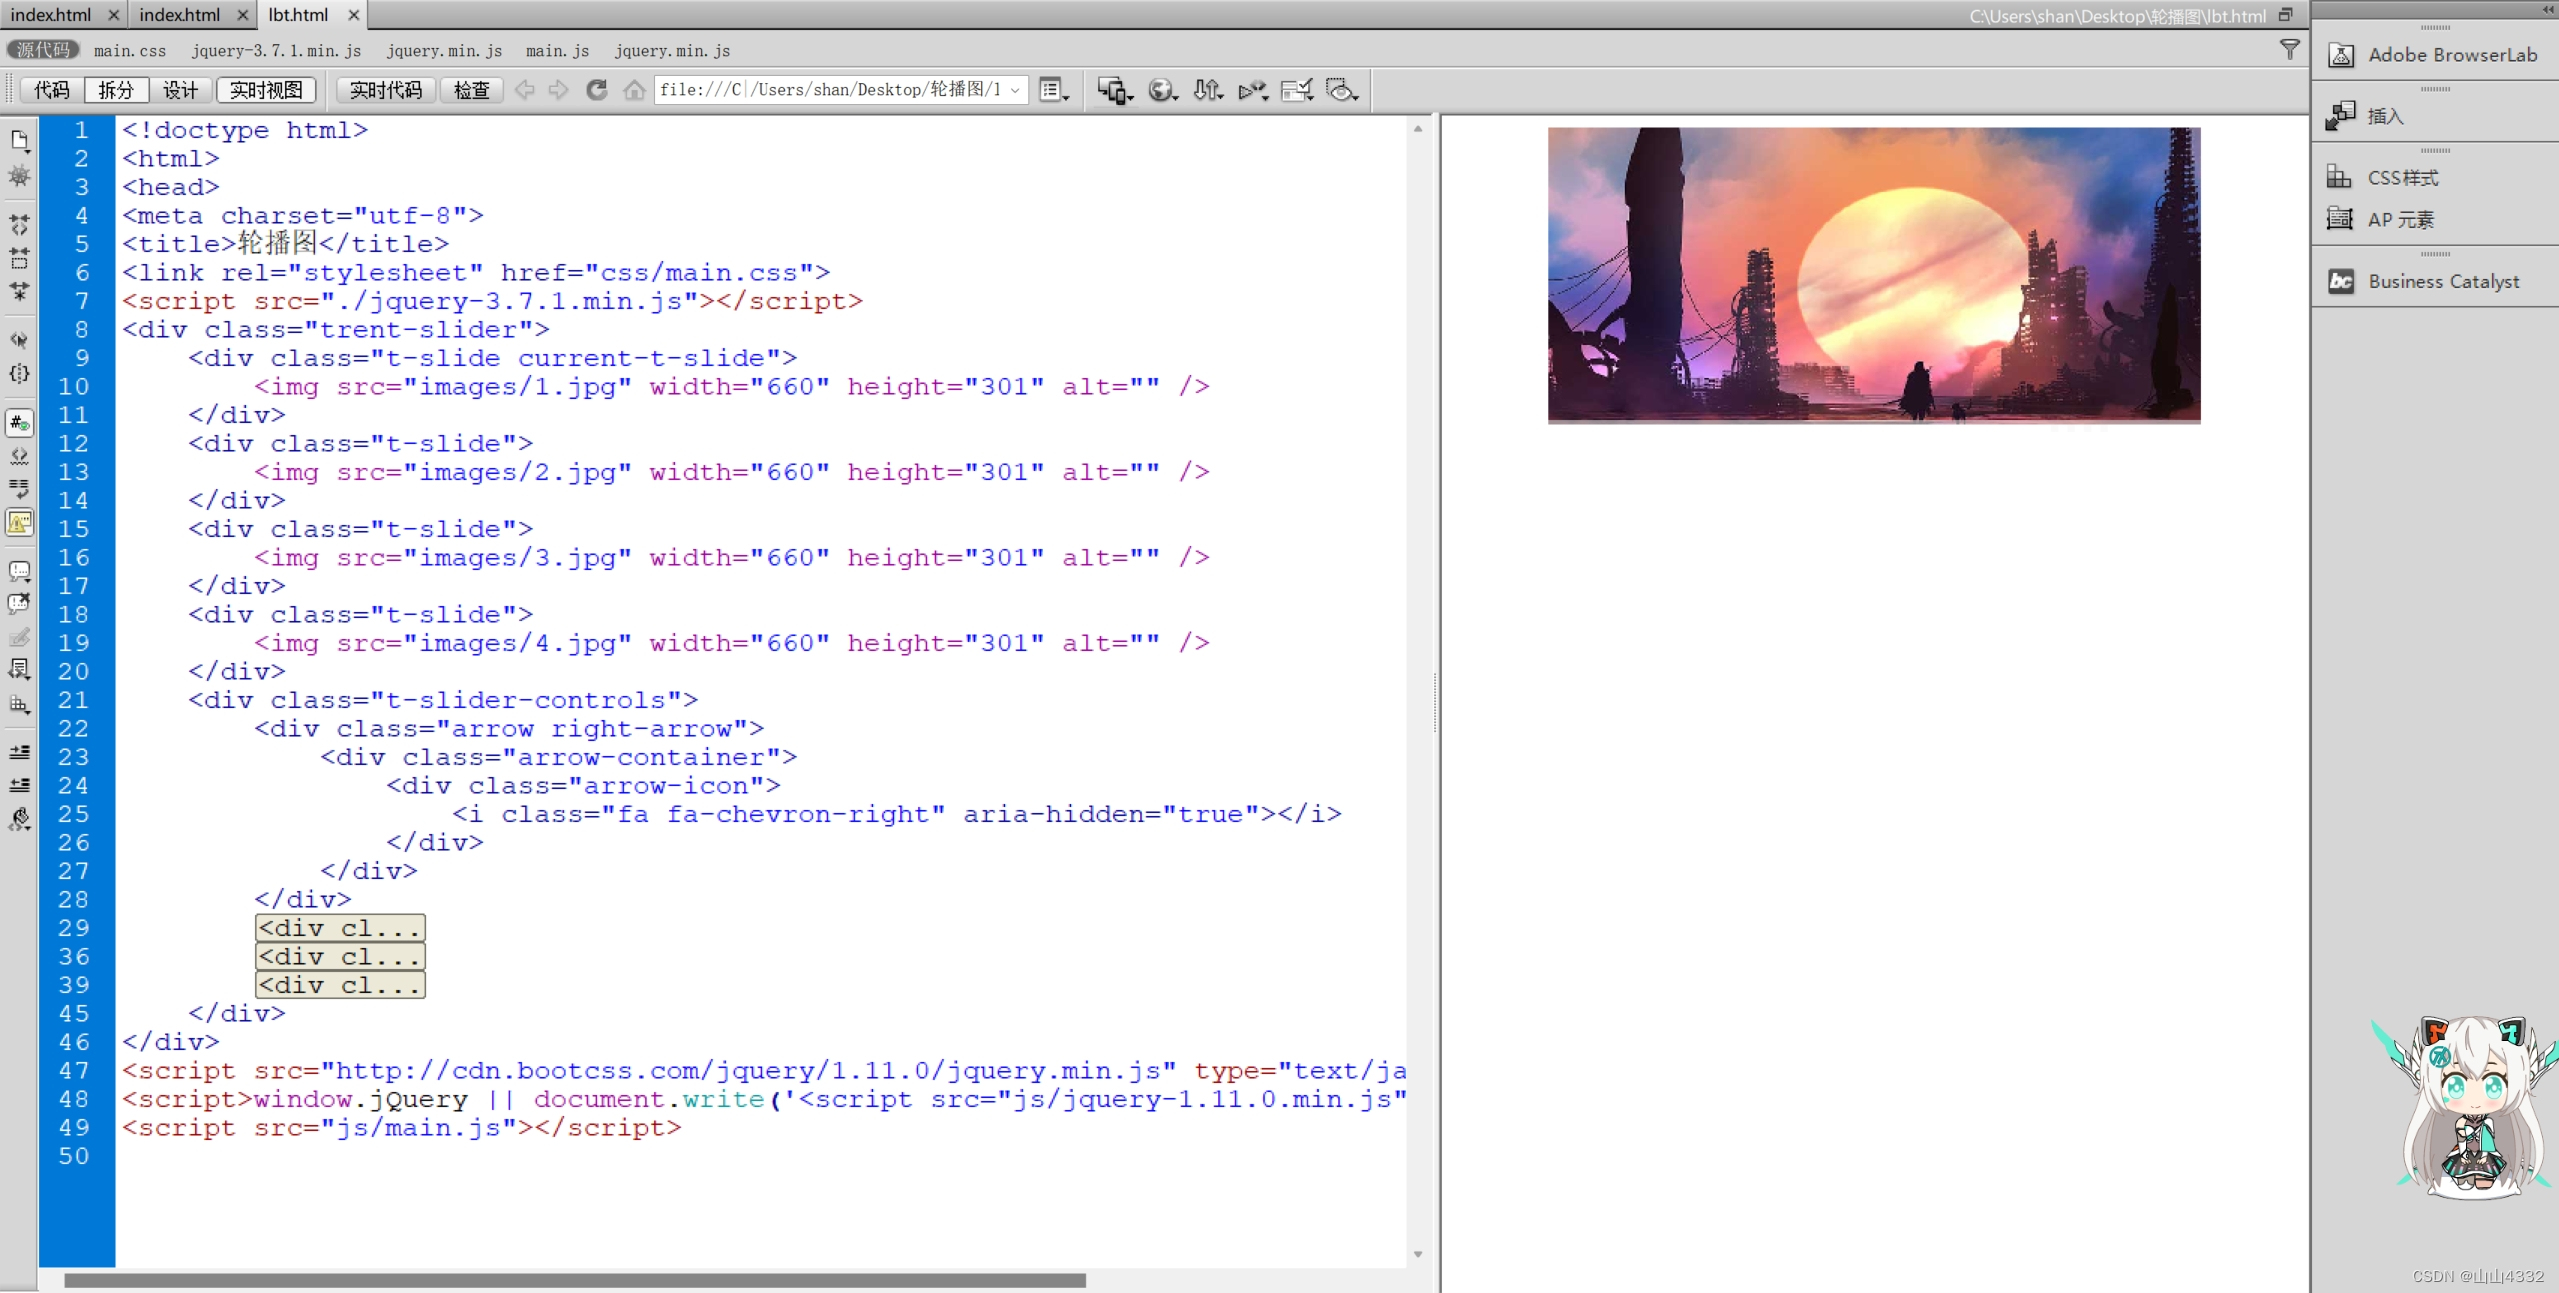Select parent tag icon

19,340
